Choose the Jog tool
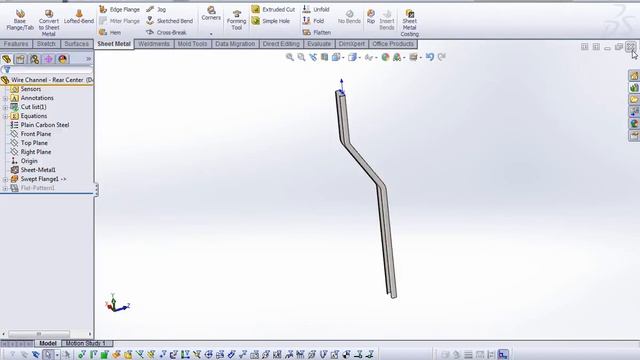 point(156,9)
